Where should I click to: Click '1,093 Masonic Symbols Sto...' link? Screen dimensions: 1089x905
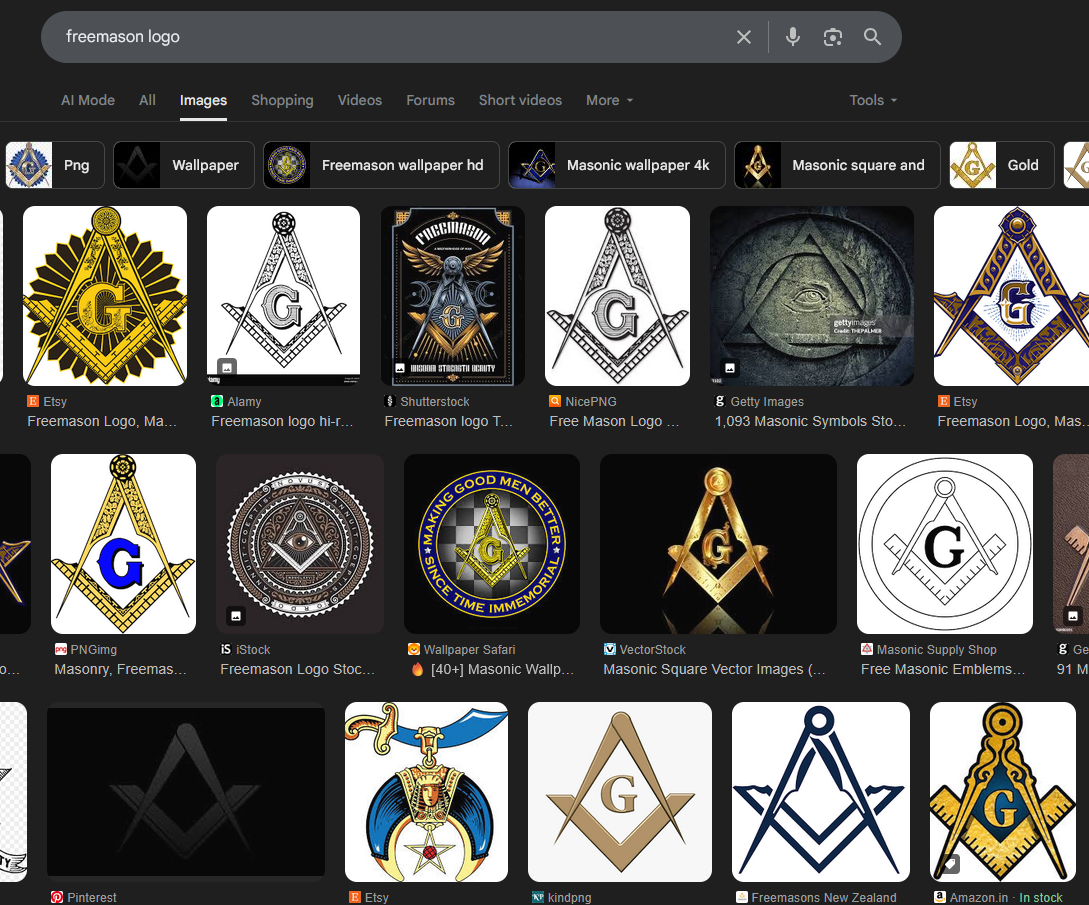810,421
